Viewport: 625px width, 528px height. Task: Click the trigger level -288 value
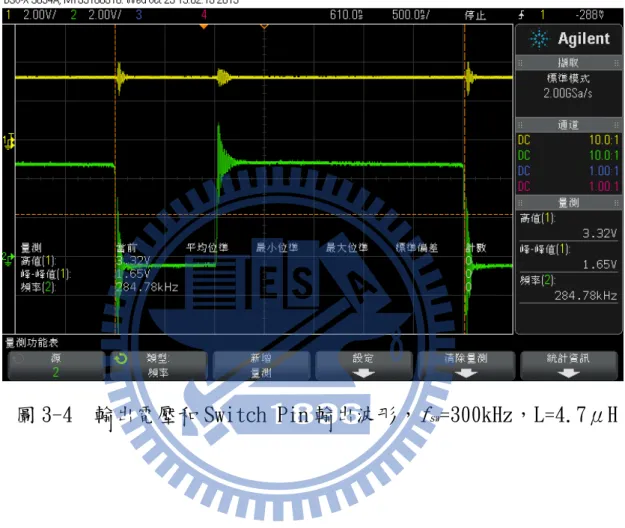pos(590,15)
